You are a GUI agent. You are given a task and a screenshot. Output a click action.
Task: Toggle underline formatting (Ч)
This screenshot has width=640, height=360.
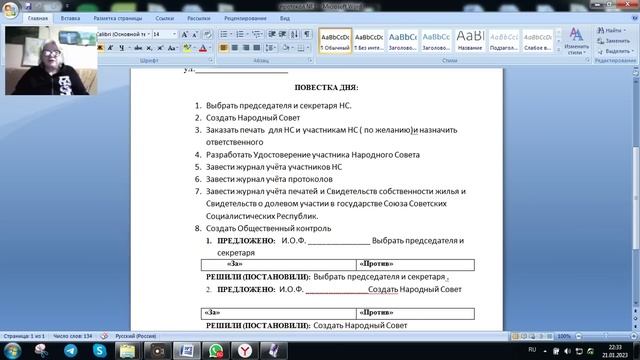tap(122, 48)
